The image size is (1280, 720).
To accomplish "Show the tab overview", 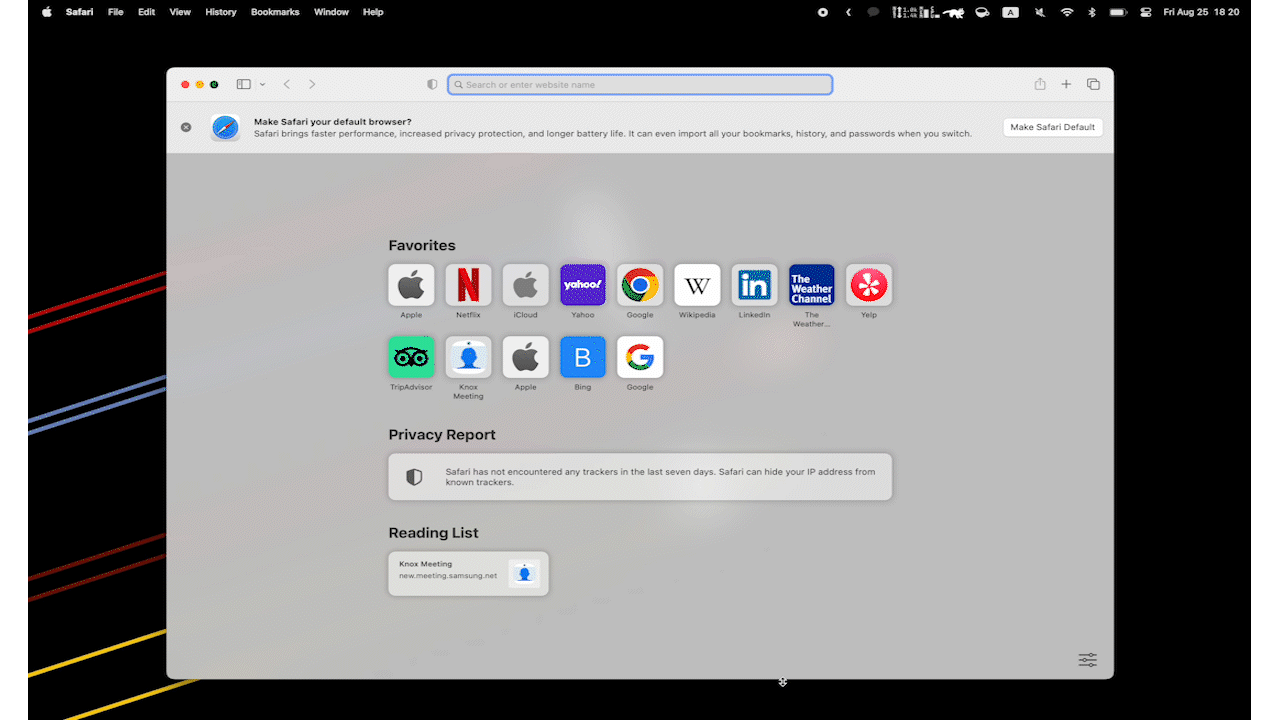I will click(x=1093, y=84).
